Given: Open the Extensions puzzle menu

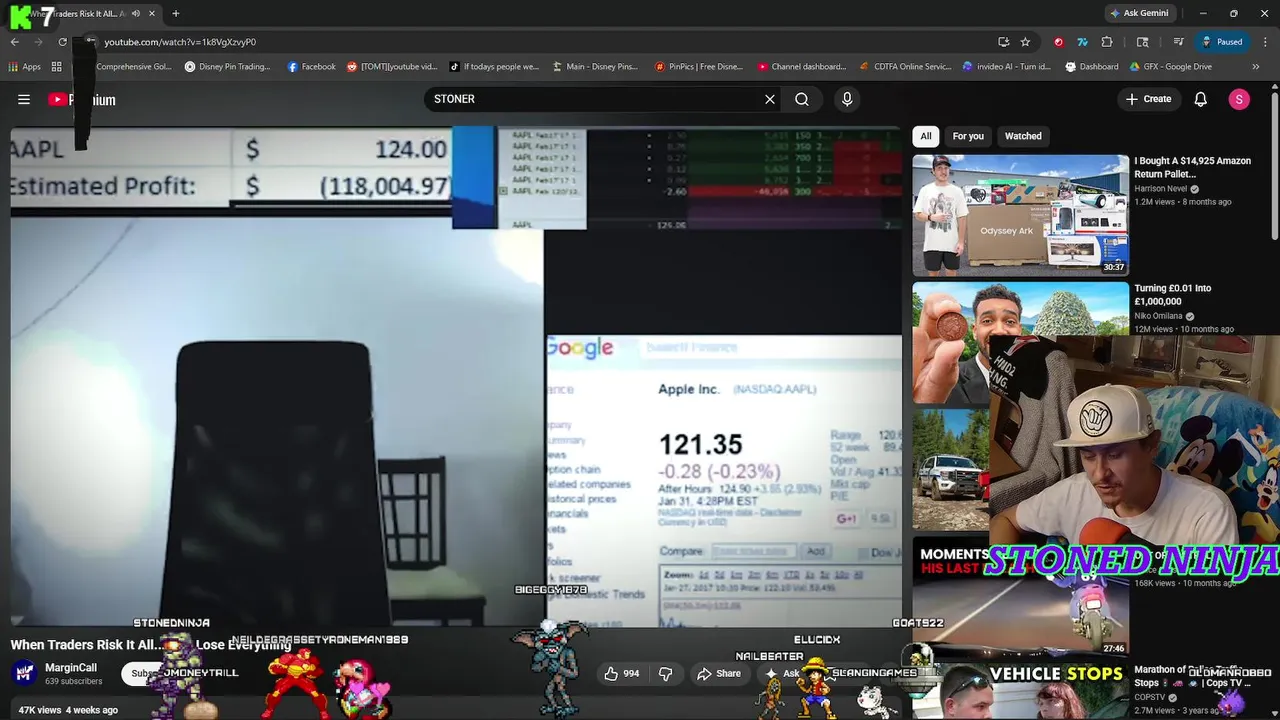Looking at the screenshot, I should tap(1107, 42).
